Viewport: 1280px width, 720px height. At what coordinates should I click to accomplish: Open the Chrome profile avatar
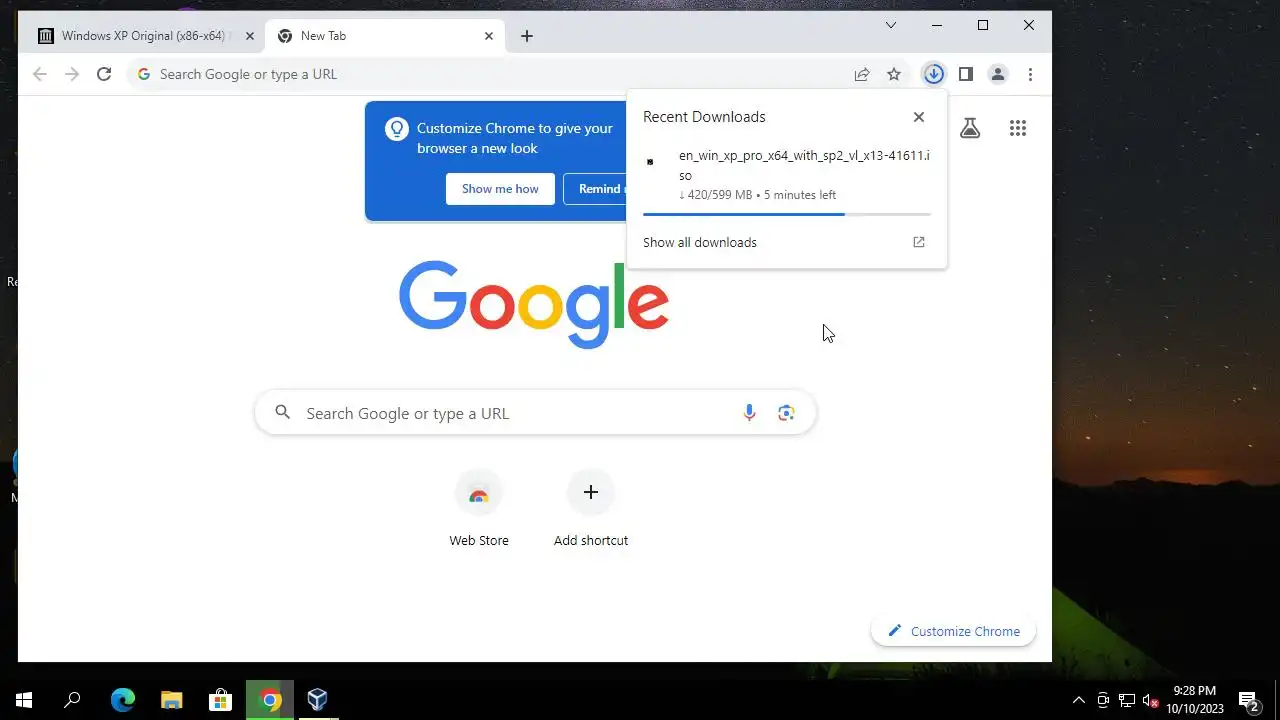click(998, 74)
